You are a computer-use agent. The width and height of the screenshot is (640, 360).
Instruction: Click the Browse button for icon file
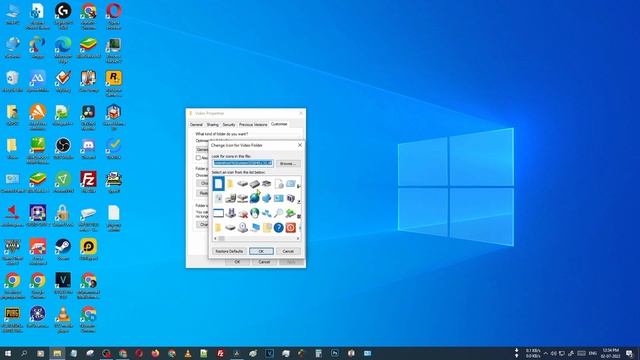click(288, 163)
